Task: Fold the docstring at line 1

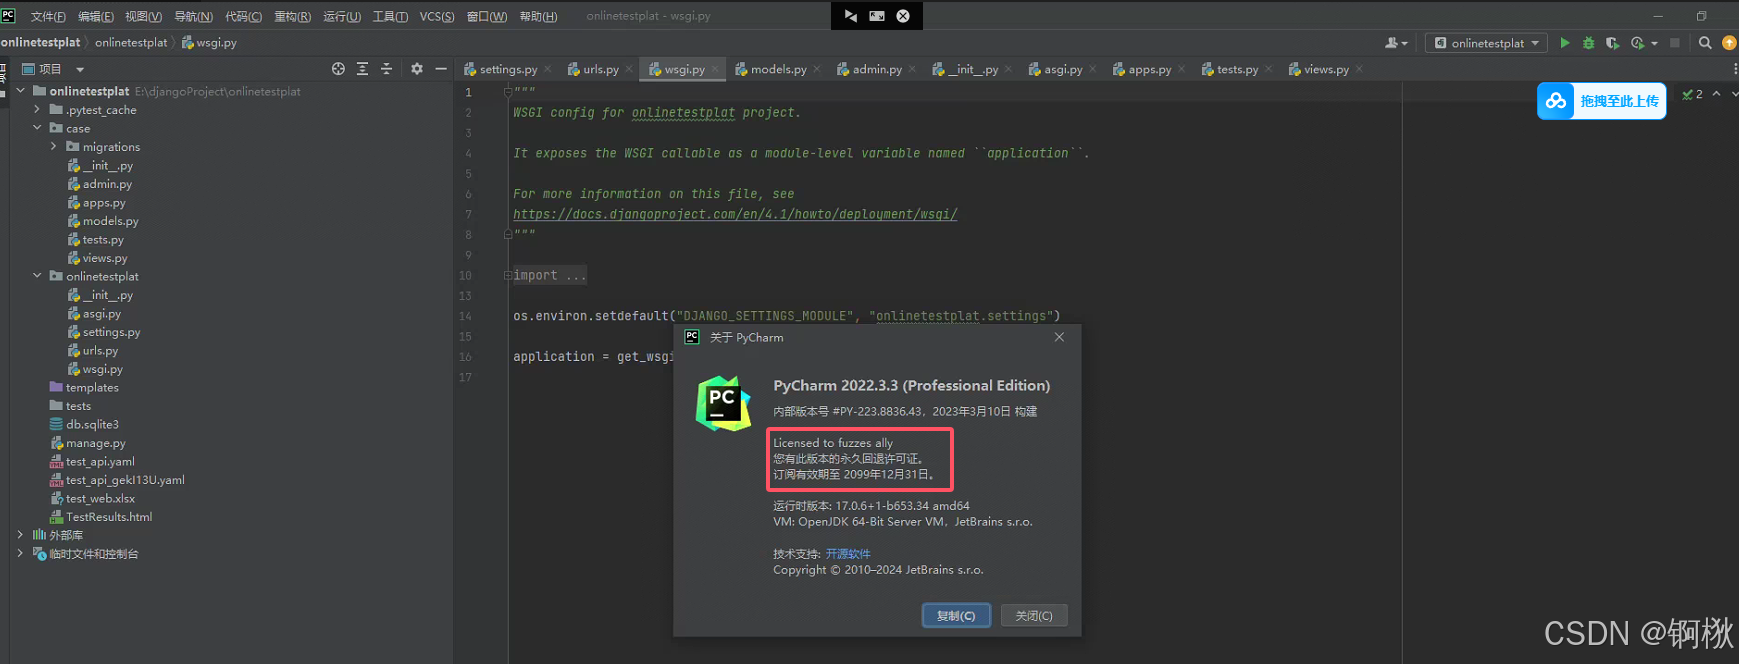Action: tap(508, 92)
